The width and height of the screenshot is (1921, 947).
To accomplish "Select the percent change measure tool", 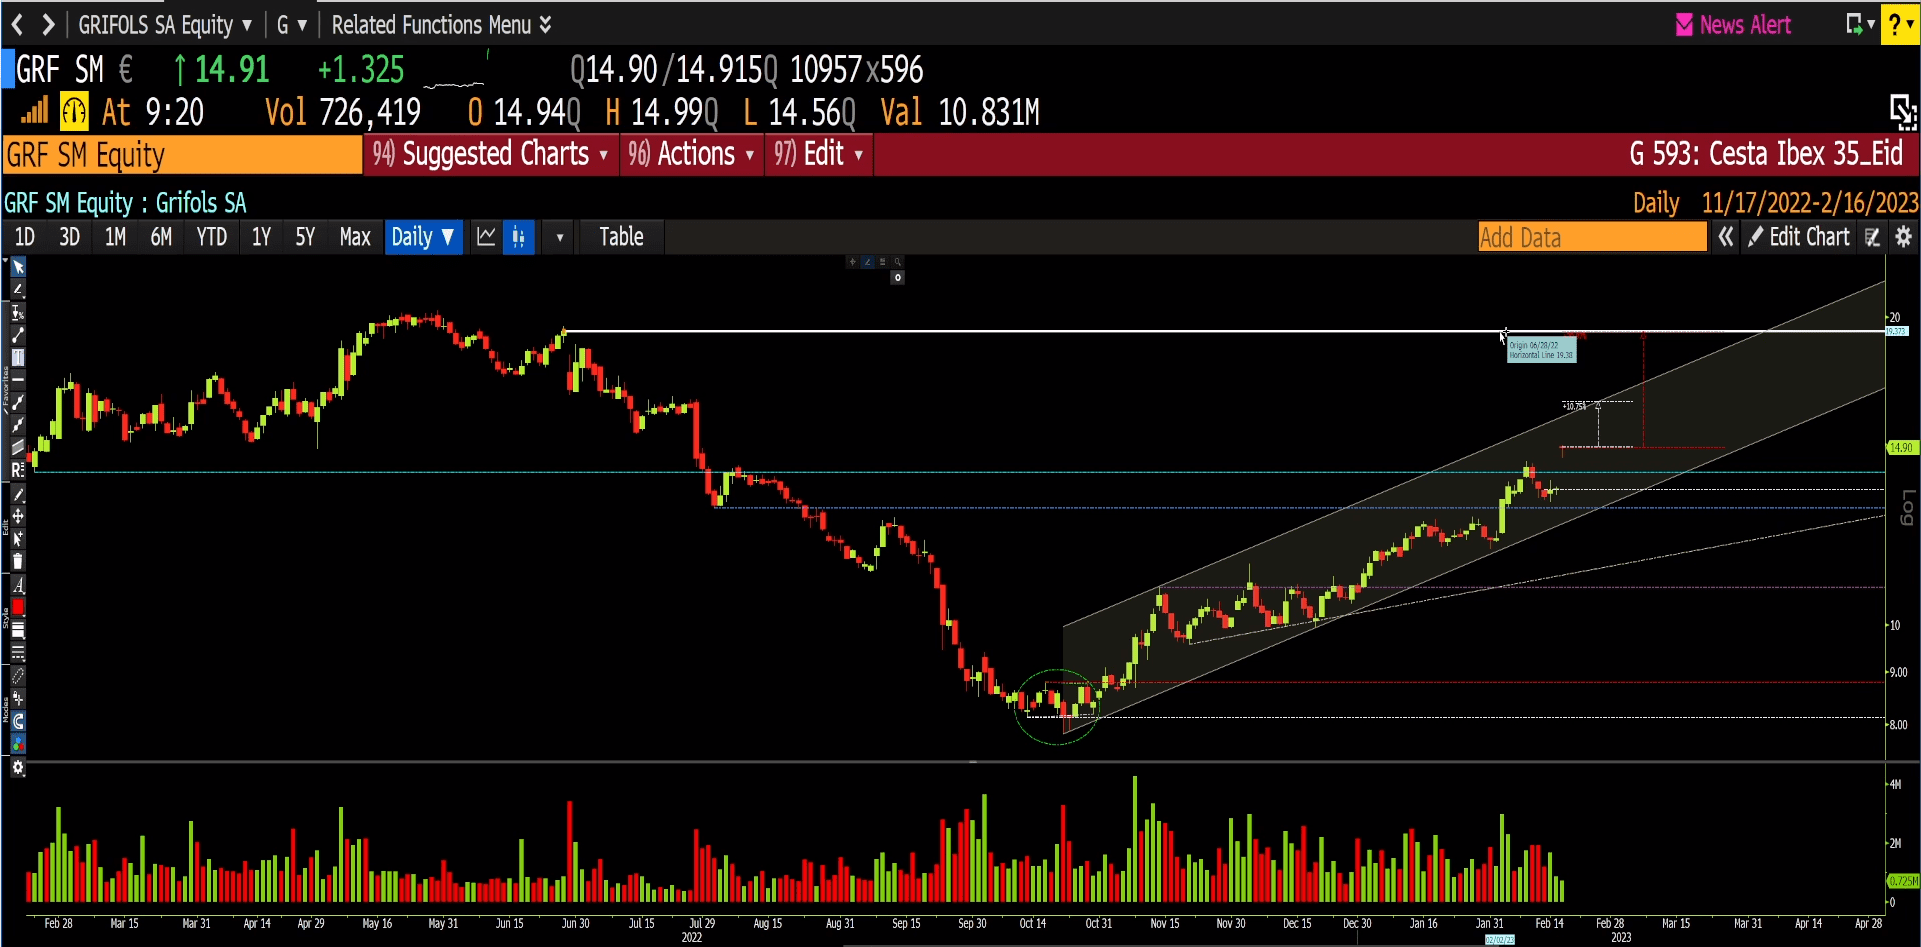I will click(x=18, y=312).
